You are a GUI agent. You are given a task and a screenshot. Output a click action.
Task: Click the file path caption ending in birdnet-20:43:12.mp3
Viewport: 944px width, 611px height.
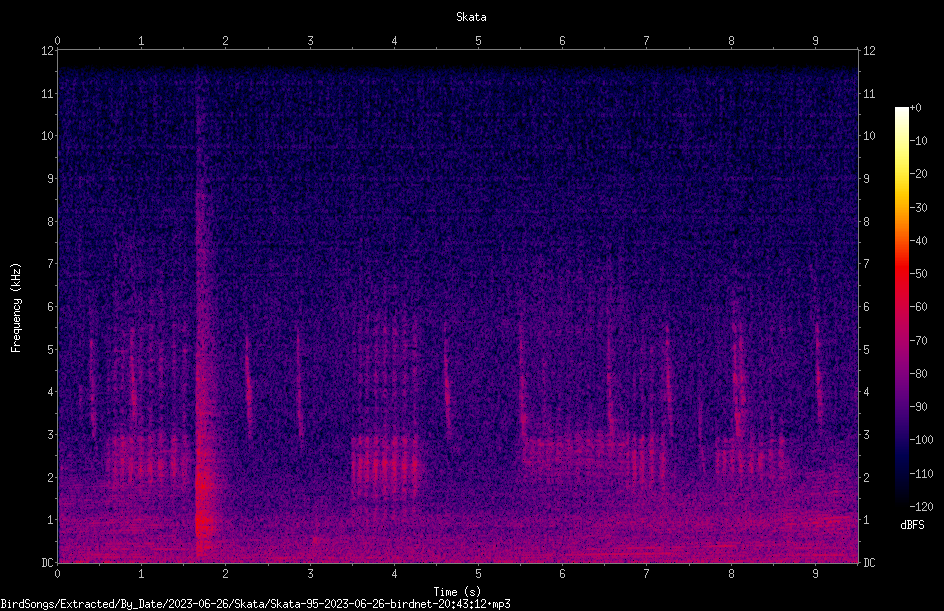click(255, 604)
